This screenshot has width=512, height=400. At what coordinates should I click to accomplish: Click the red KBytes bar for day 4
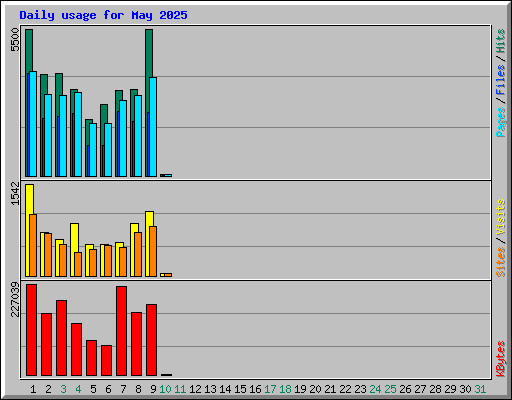(76, 349)
